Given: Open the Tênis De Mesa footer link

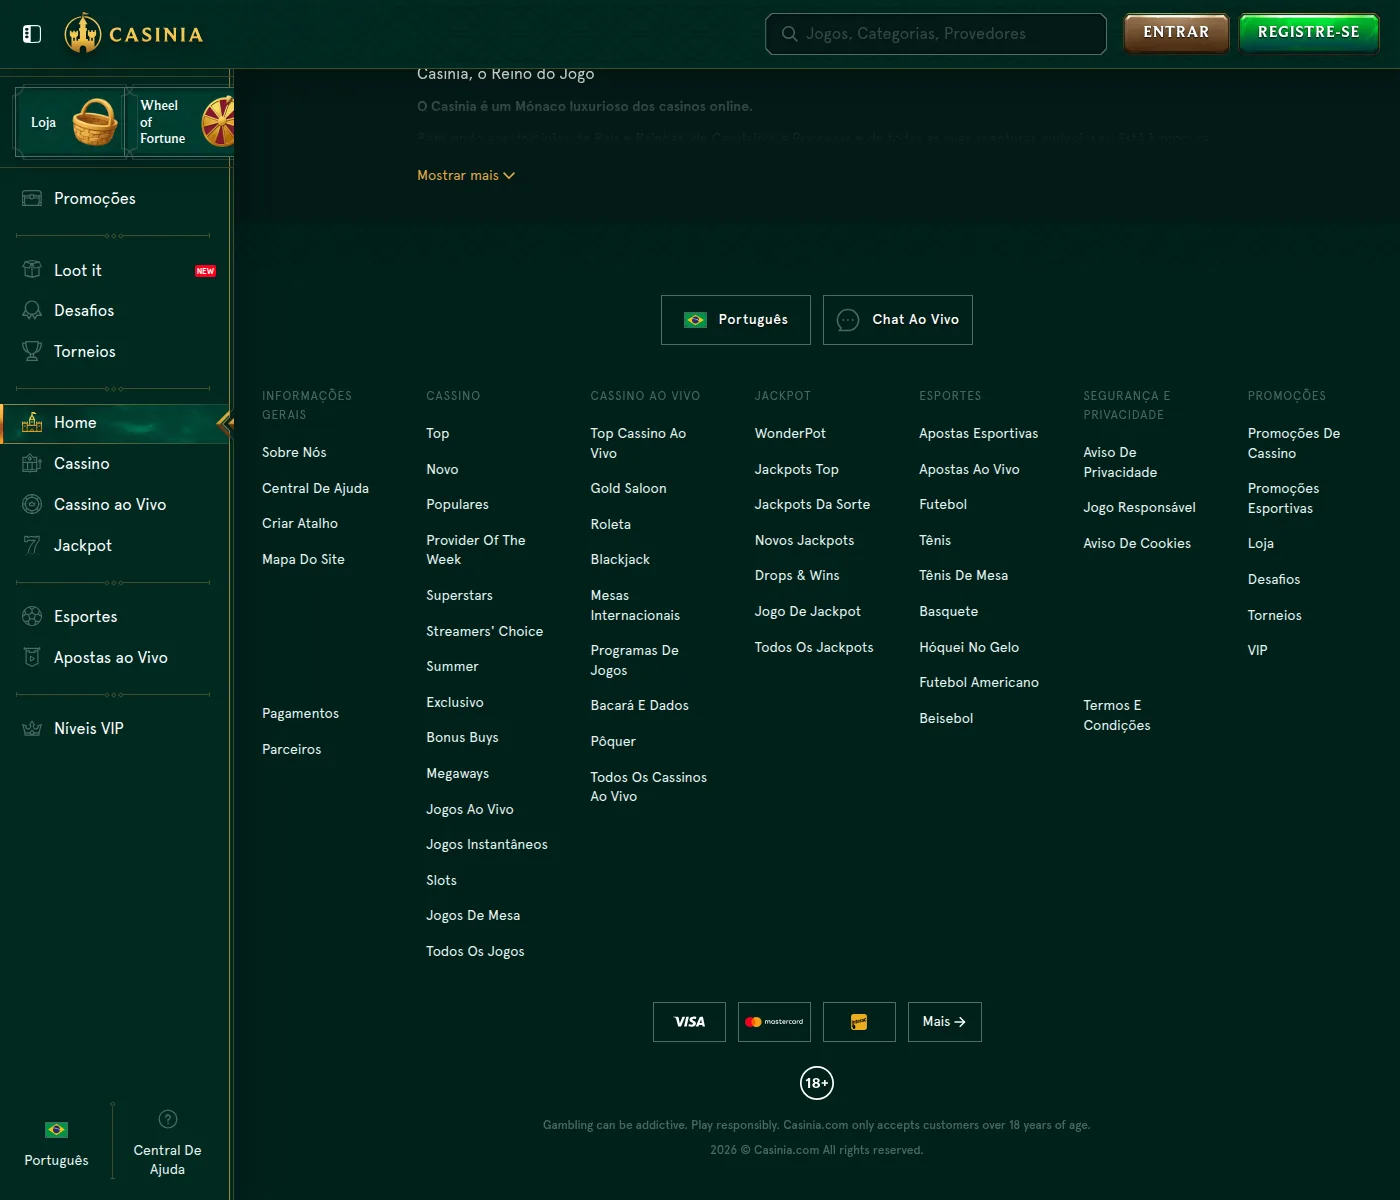Looking at the screenshot, I should (963, 575).
